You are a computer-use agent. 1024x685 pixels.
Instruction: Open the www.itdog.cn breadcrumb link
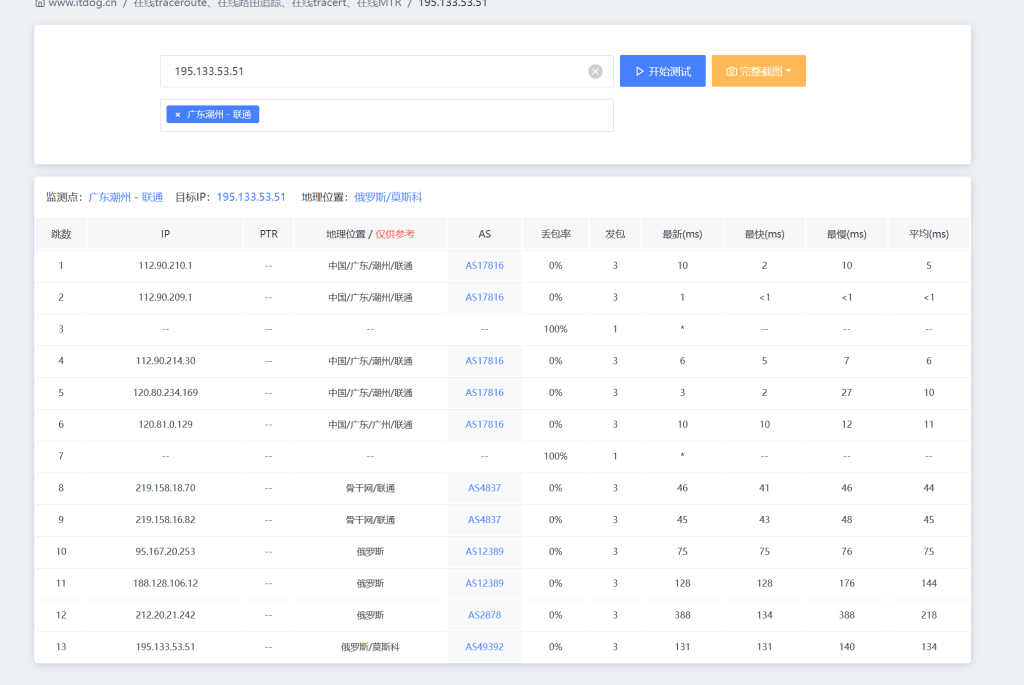pyautogui.click(x=82, y=3)
